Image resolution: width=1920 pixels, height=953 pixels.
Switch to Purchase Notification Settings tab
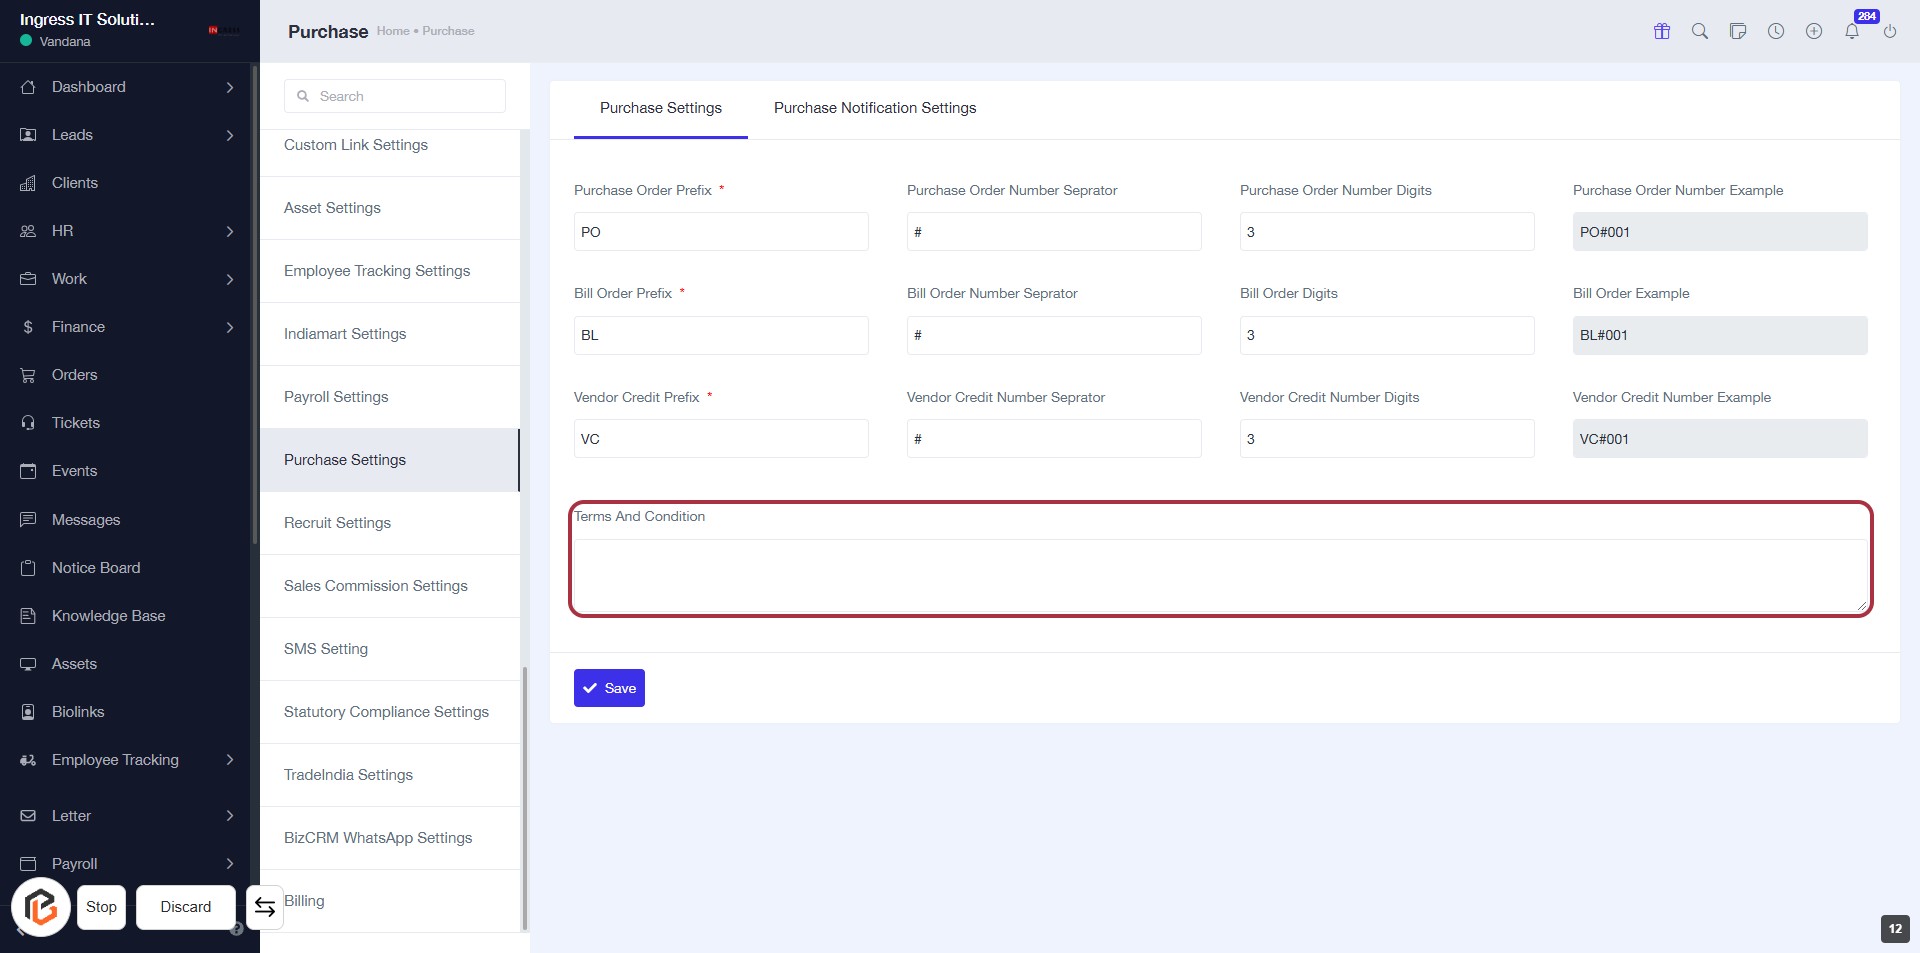[874, 108]
